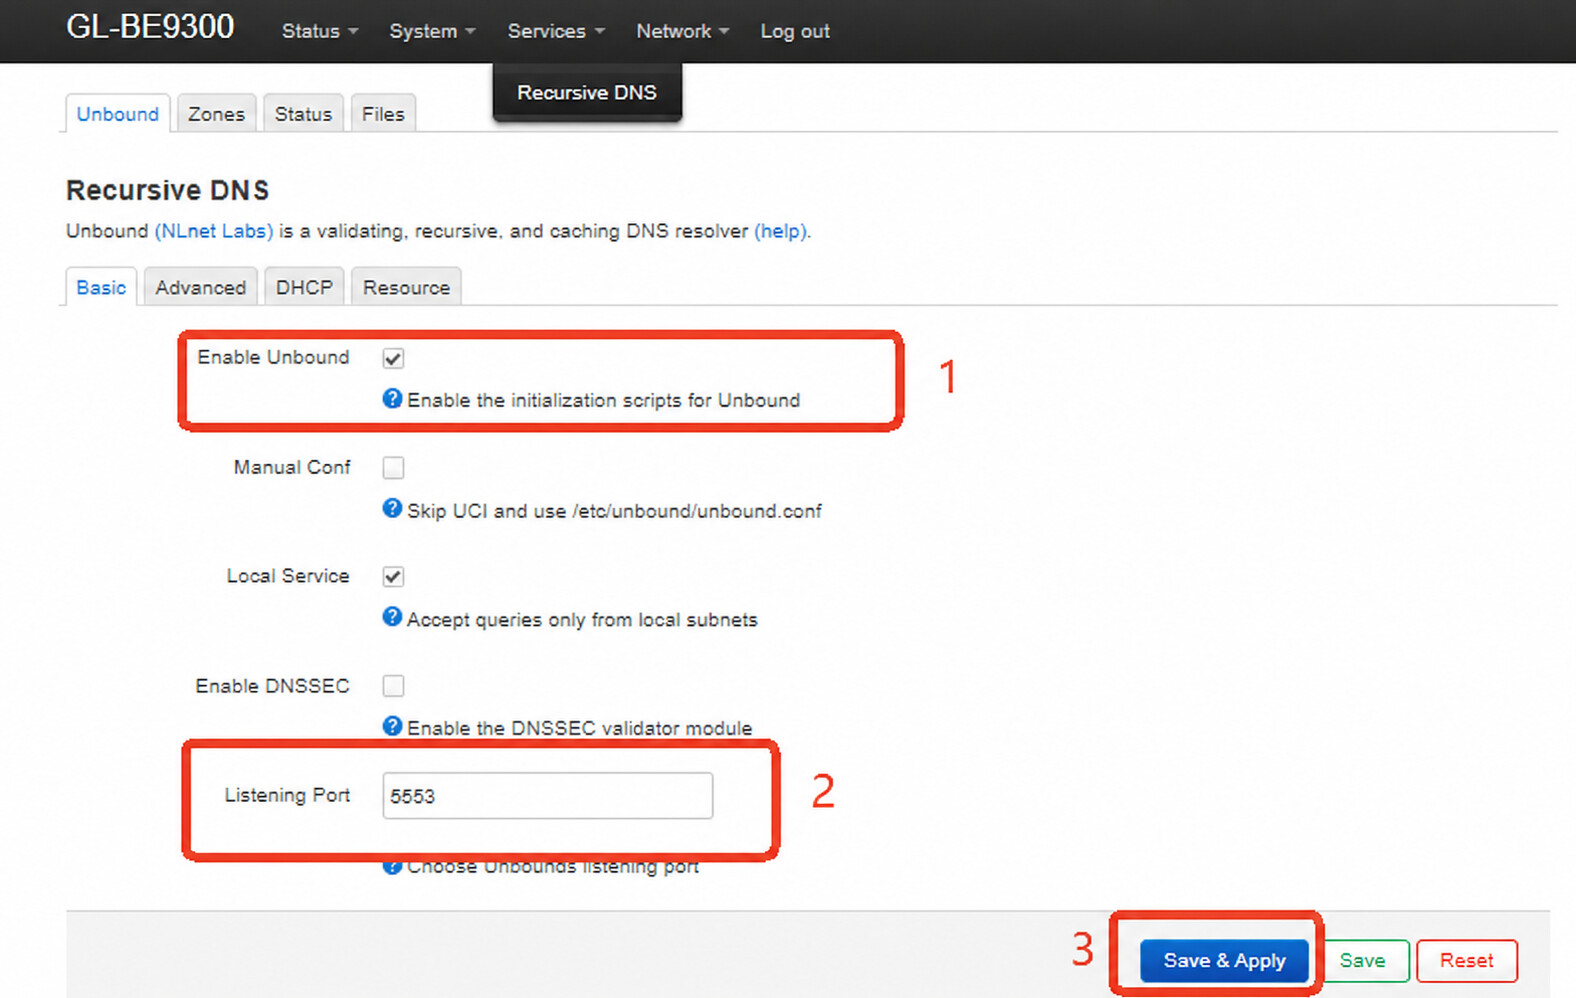This screenshot has width=1576, height=998.
Task: Expand the System menu
Action: point(432,31)
